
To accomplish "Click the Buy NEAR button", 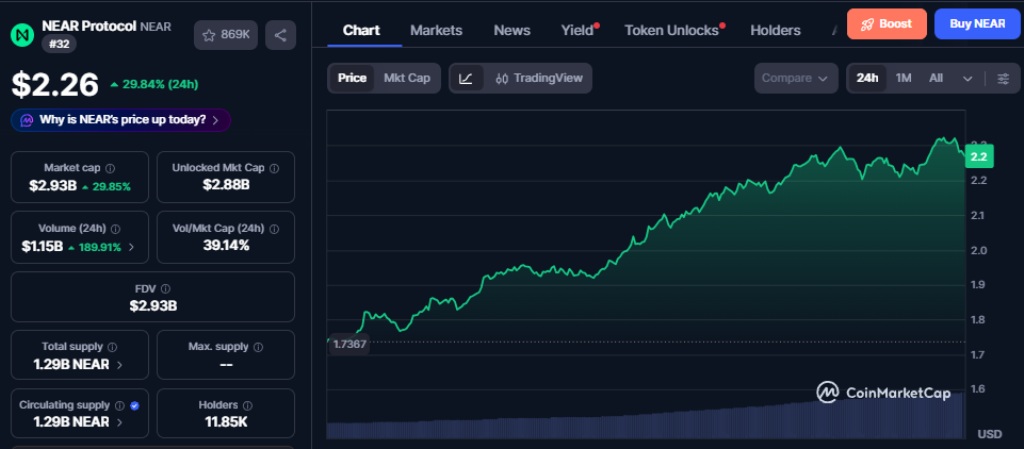I will click(977, 24).
